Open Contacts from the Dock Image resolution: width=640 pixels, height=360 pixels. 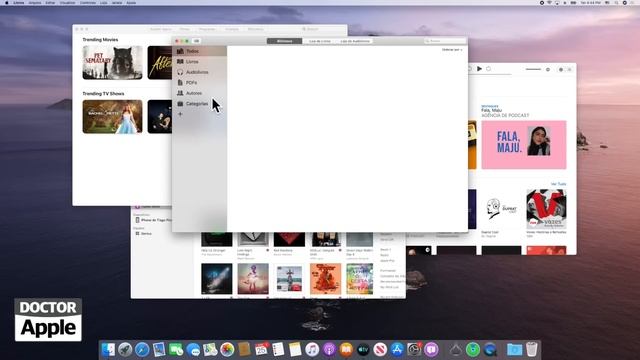click(244, 349)
